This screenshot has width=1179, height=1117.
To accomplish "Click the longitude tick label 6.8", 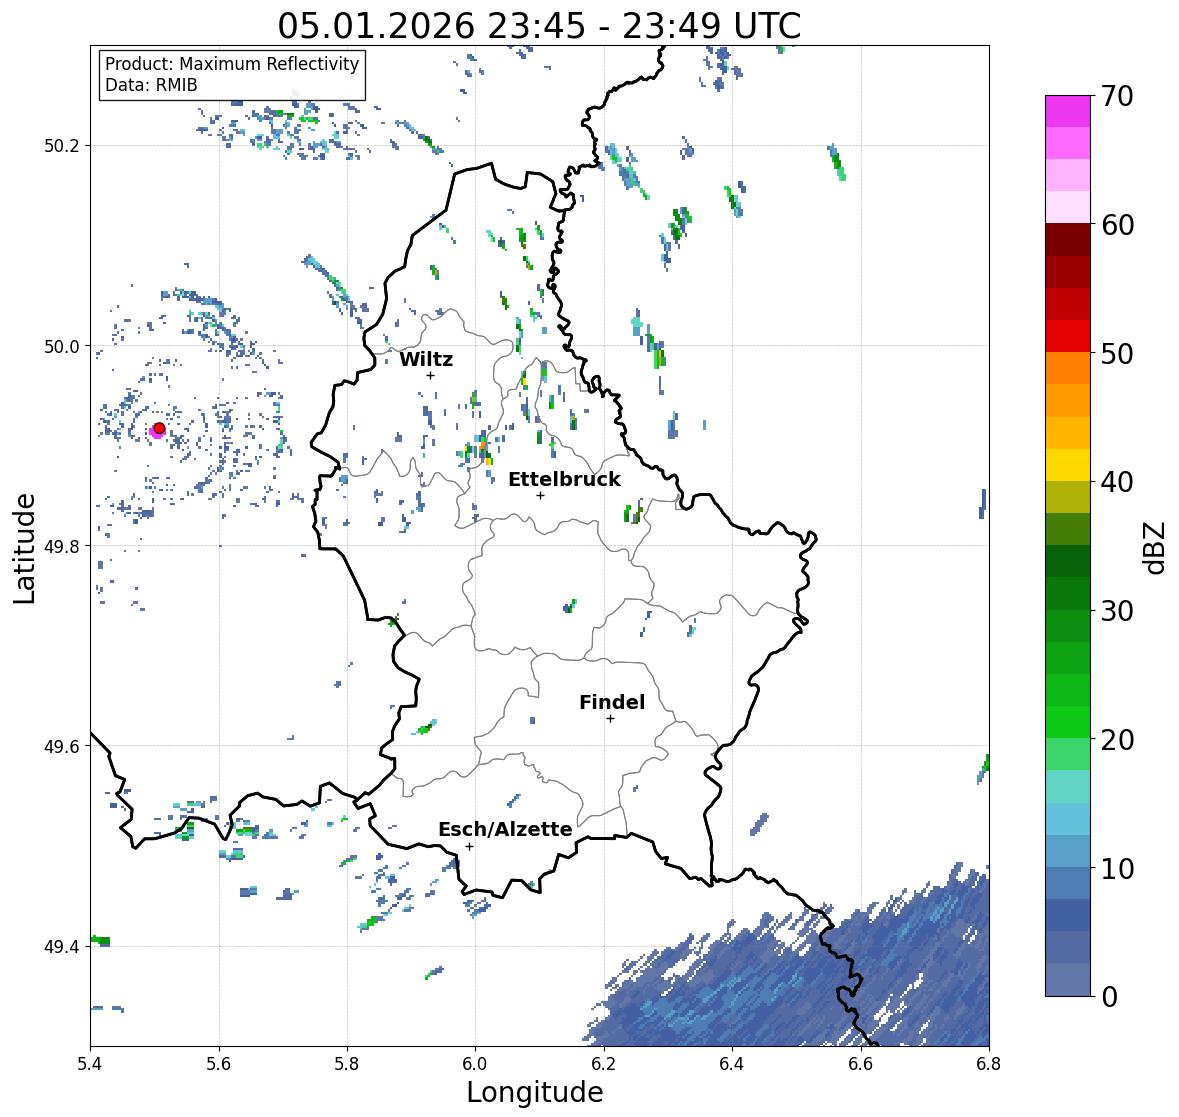I will coord(989,1064).
